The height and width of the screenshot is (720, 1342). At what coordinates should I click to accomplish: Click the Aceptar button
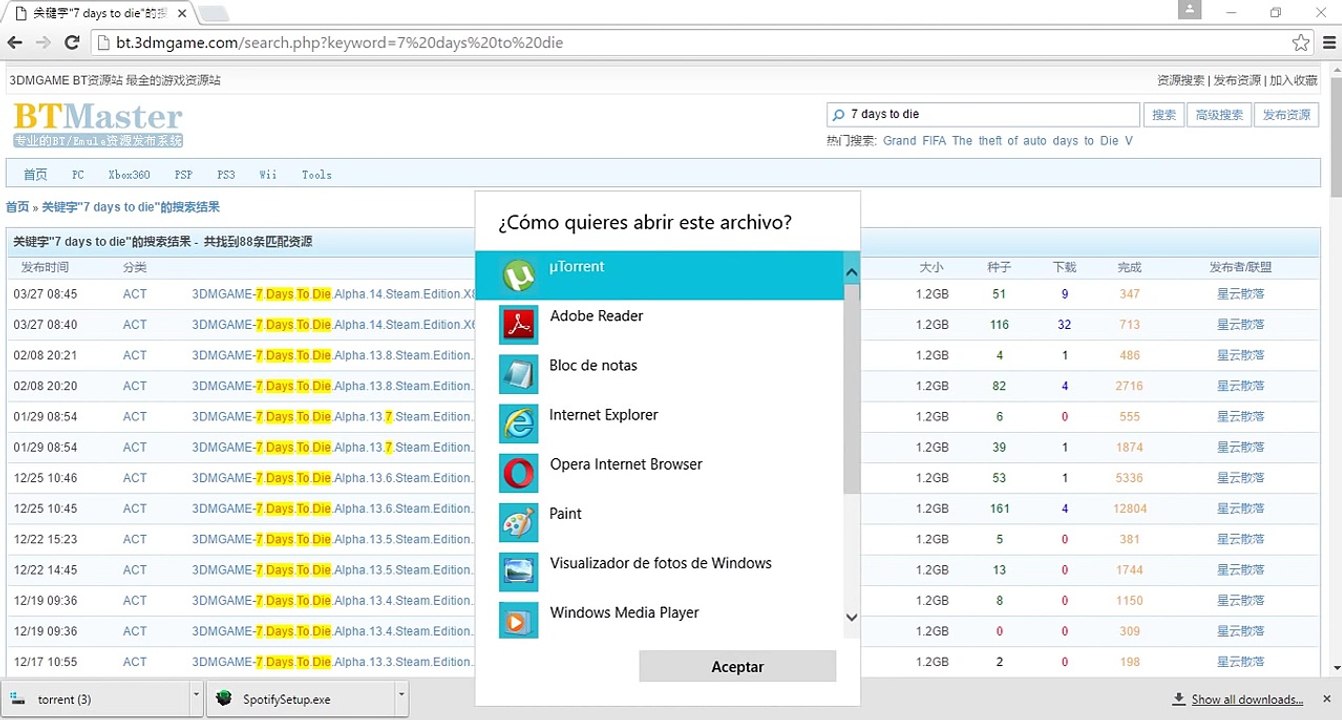tap(737, 667)
